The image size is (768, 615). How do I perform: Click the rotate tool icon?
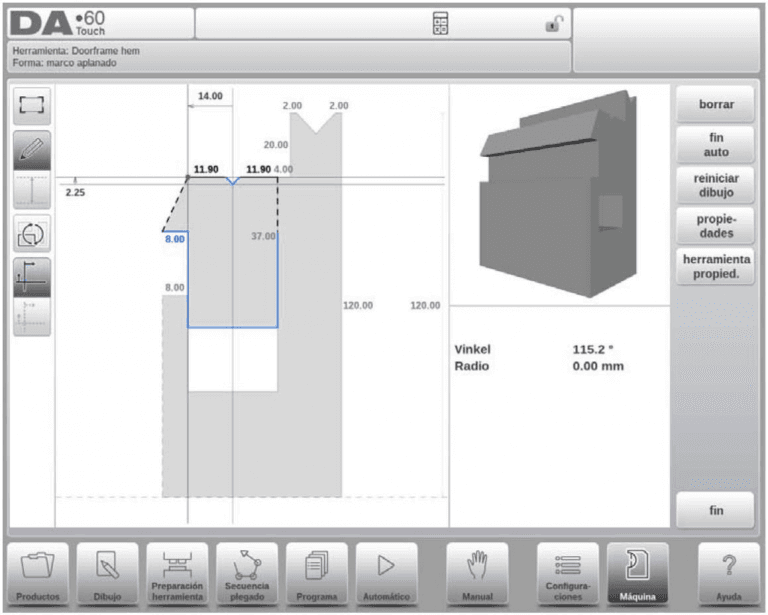coord(32,234)
